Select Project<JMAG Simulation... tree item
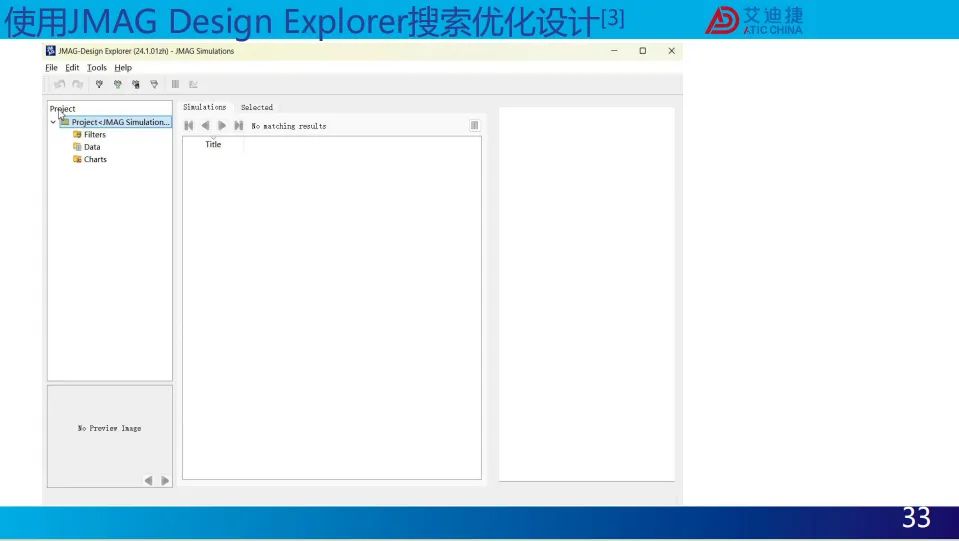This screenshot has width=959, height=541. (x=115, y=122)
